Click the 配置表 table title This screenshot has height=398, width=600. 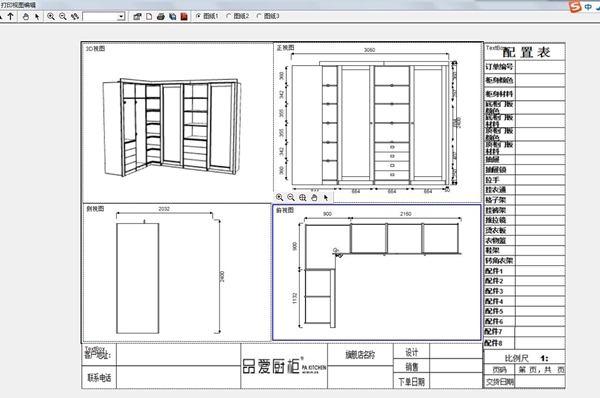pos(527,52)
